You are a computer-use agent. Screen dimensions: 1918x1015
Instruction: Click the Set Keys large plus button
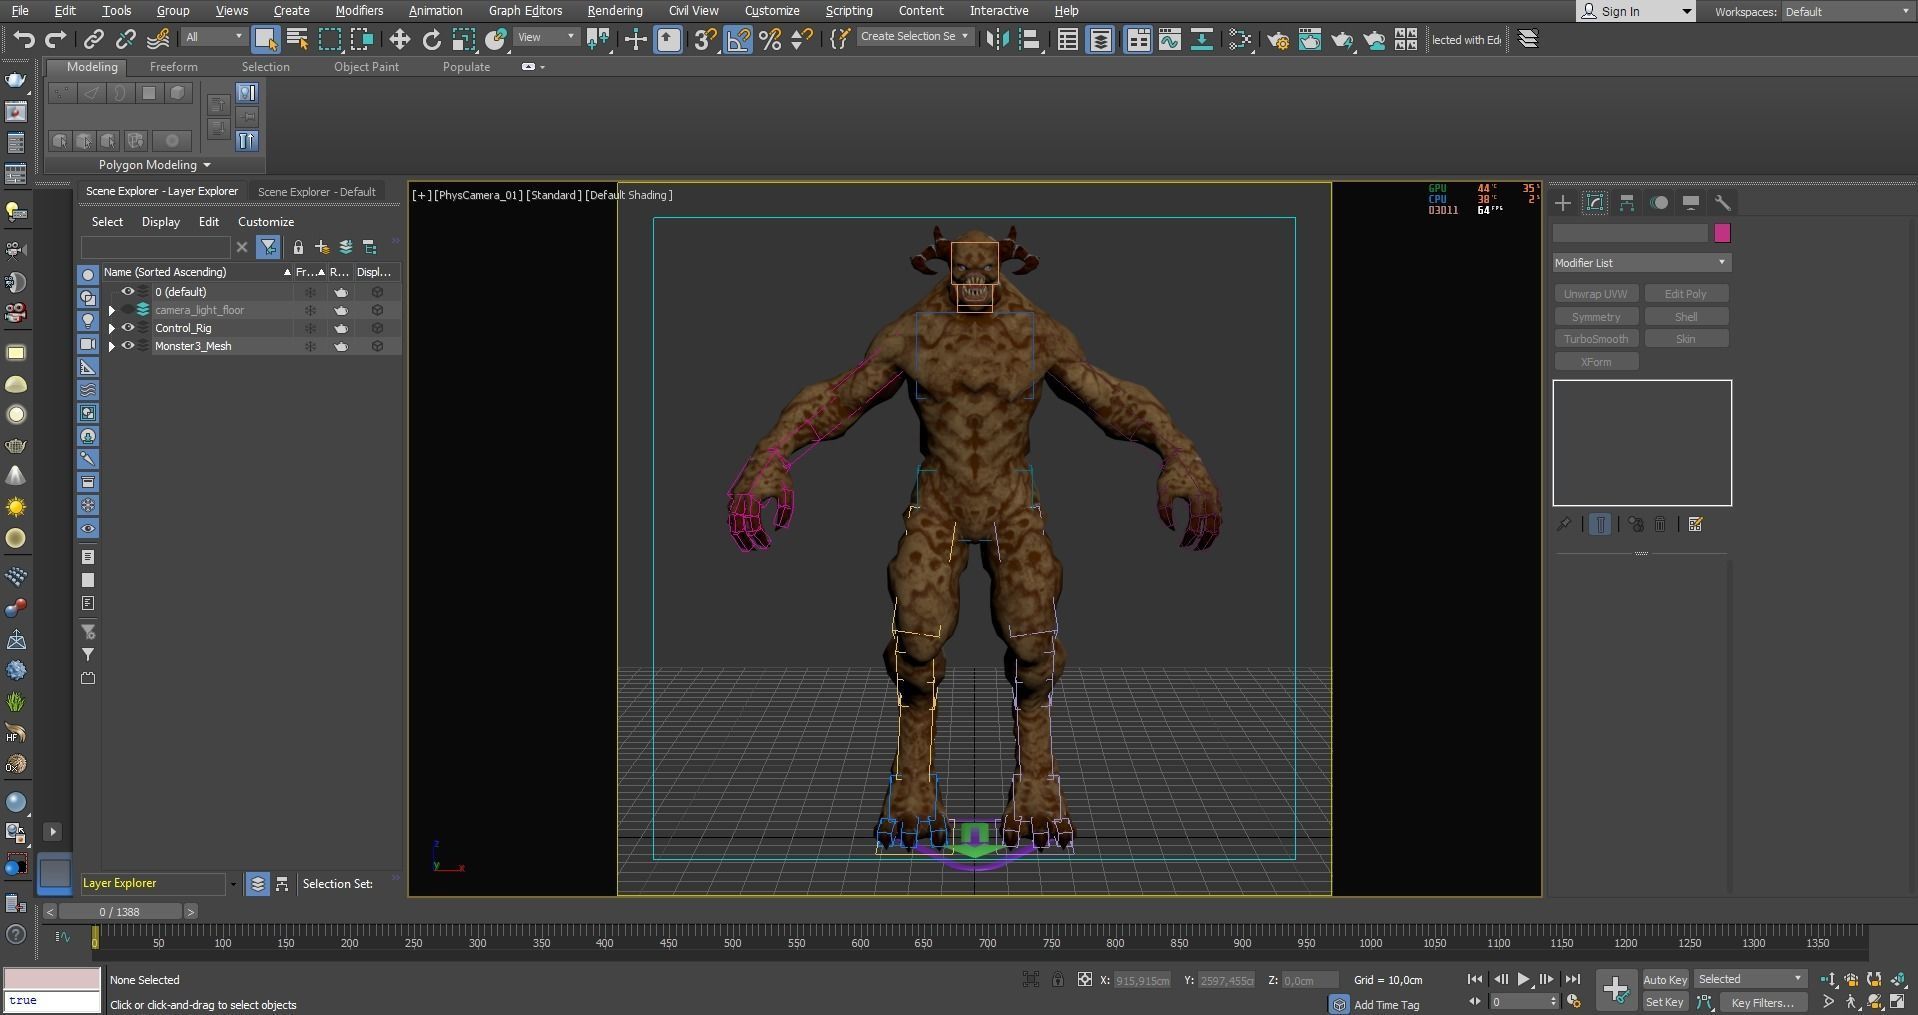tap(1616, 990)
